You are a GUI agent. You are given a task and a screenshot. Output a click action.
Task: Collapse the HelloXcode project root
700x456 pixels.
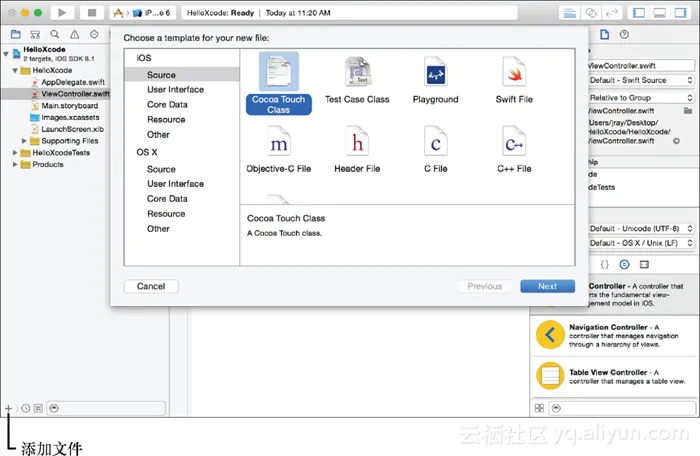(6, 54)
